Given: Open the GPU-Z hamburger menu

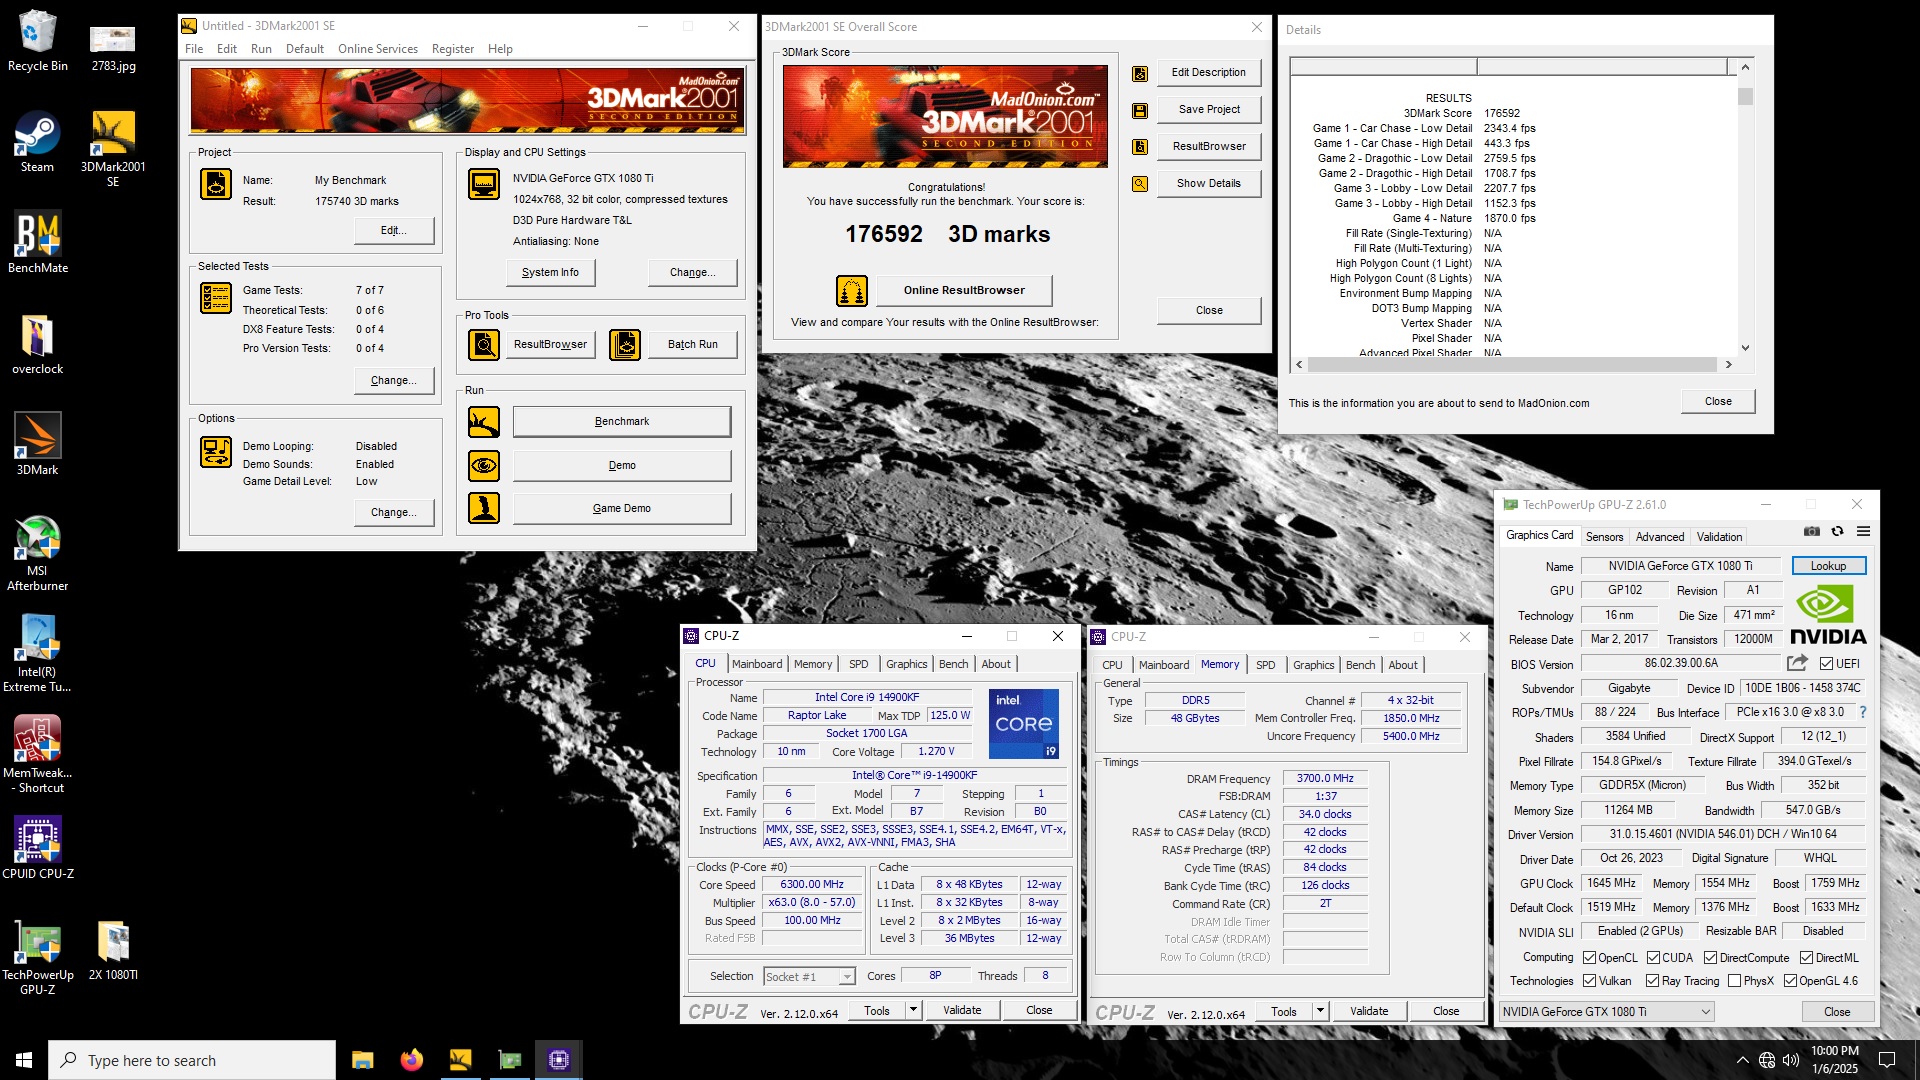Looking at the screenshot, I should (x=1863, y=531).
